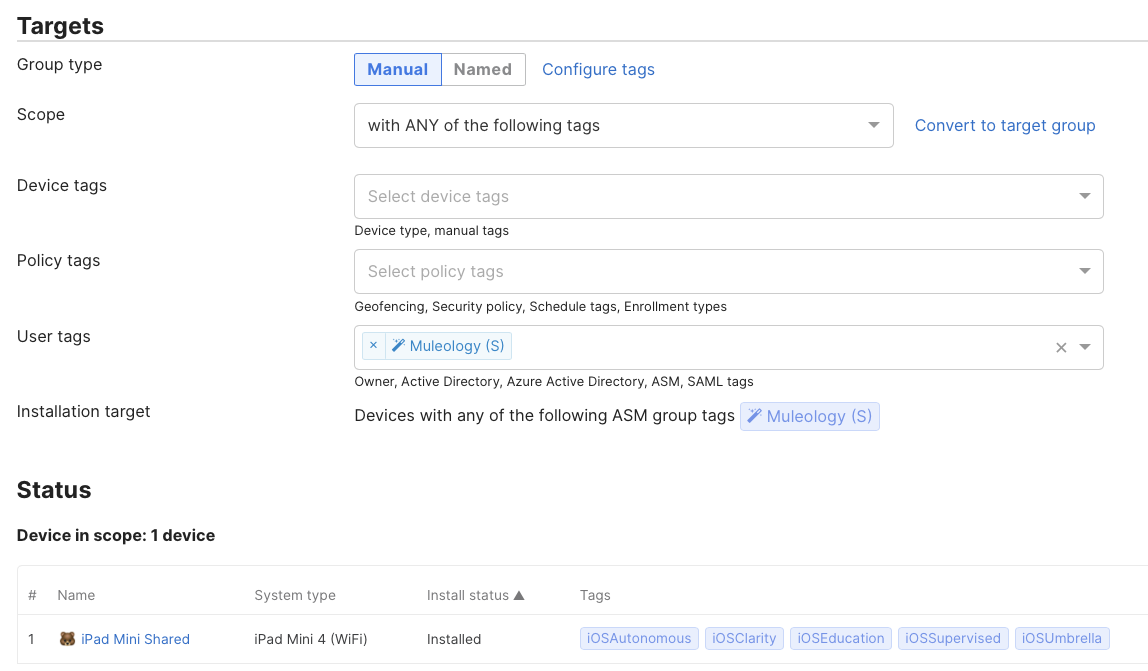Click the caret icon in Device tags field
Viewport: 1148px width, 671px height.
click(1084, 196)
